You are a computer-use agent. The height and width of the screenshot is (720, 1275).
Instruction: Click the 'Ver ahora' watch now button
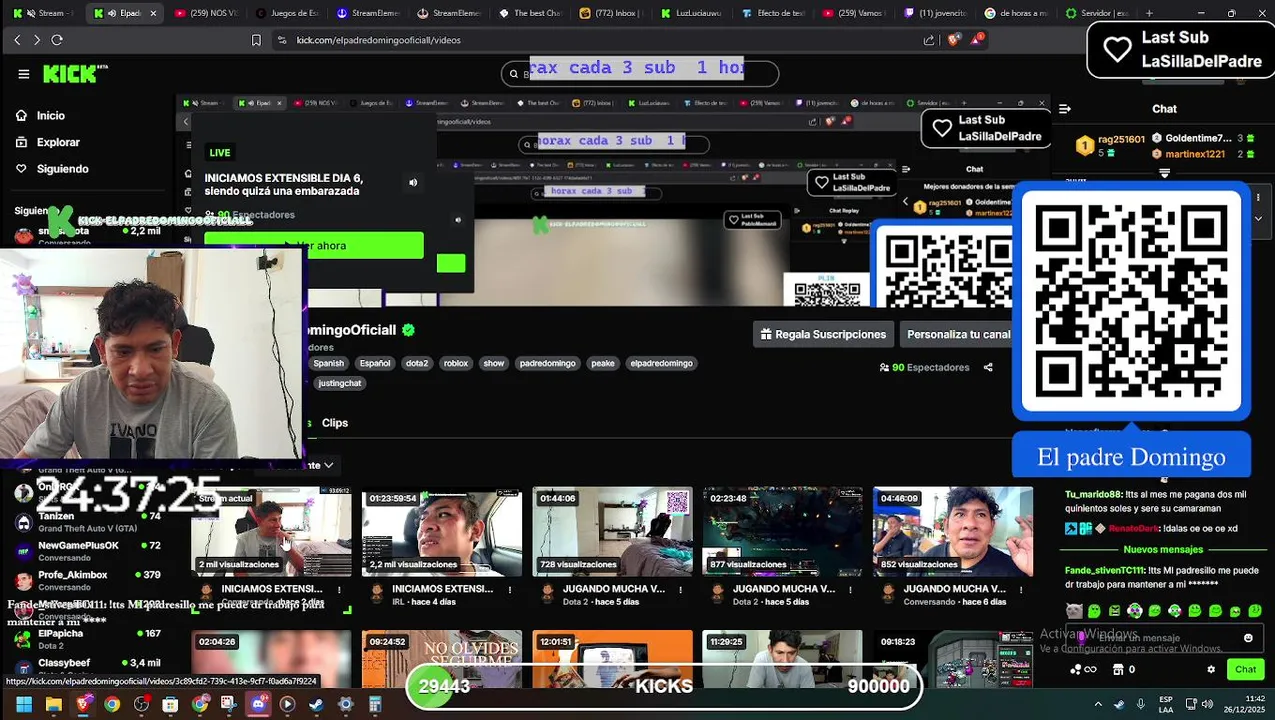pyautogui.click(x=314, y=246)
